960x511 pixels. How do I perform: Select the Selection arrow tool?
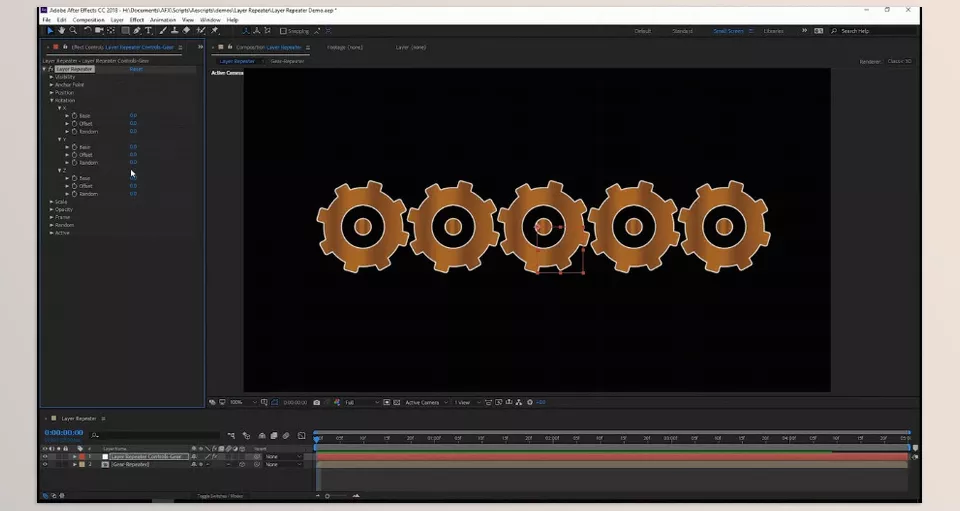50,31
